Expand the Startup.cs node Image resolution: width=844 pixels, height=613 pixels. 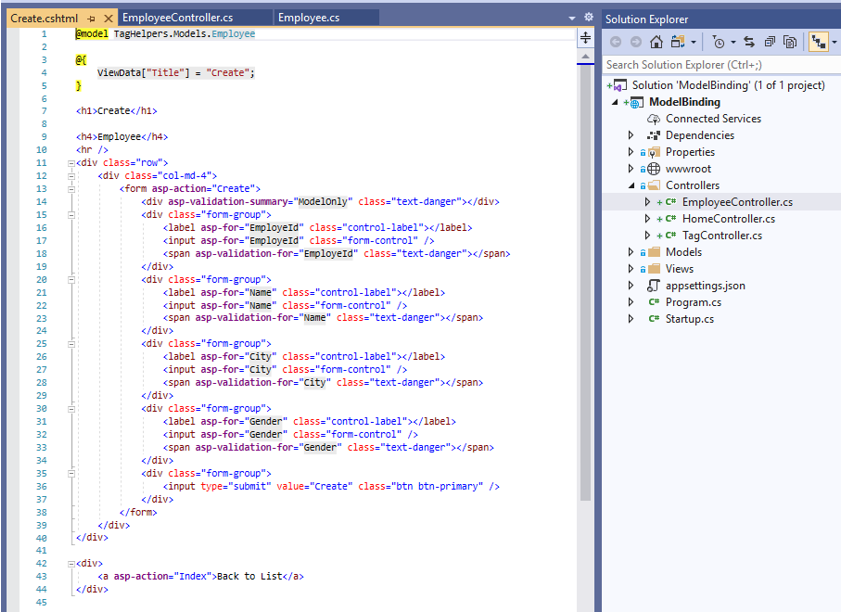631,319
